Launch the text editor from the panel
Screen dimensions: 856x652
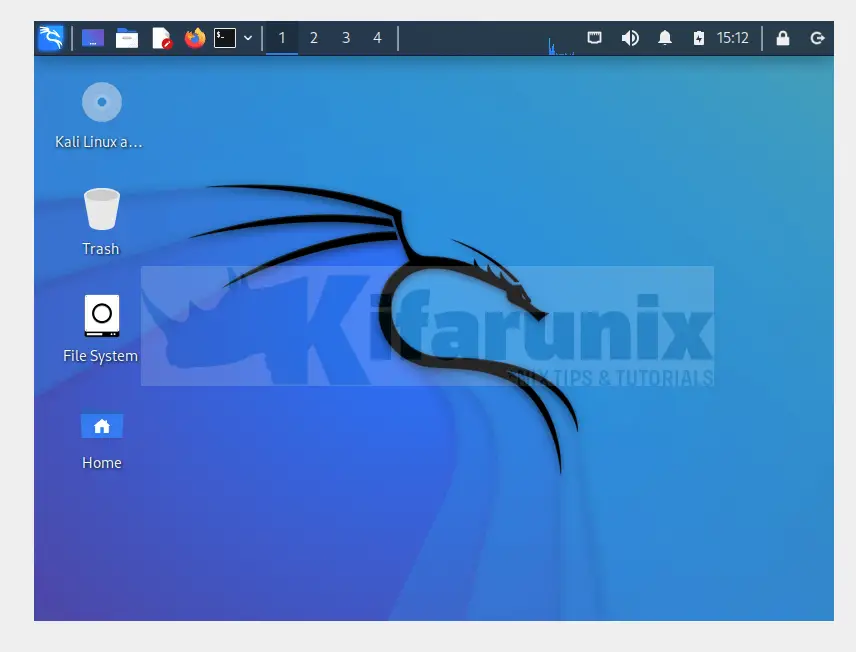[x=162, y=38]
